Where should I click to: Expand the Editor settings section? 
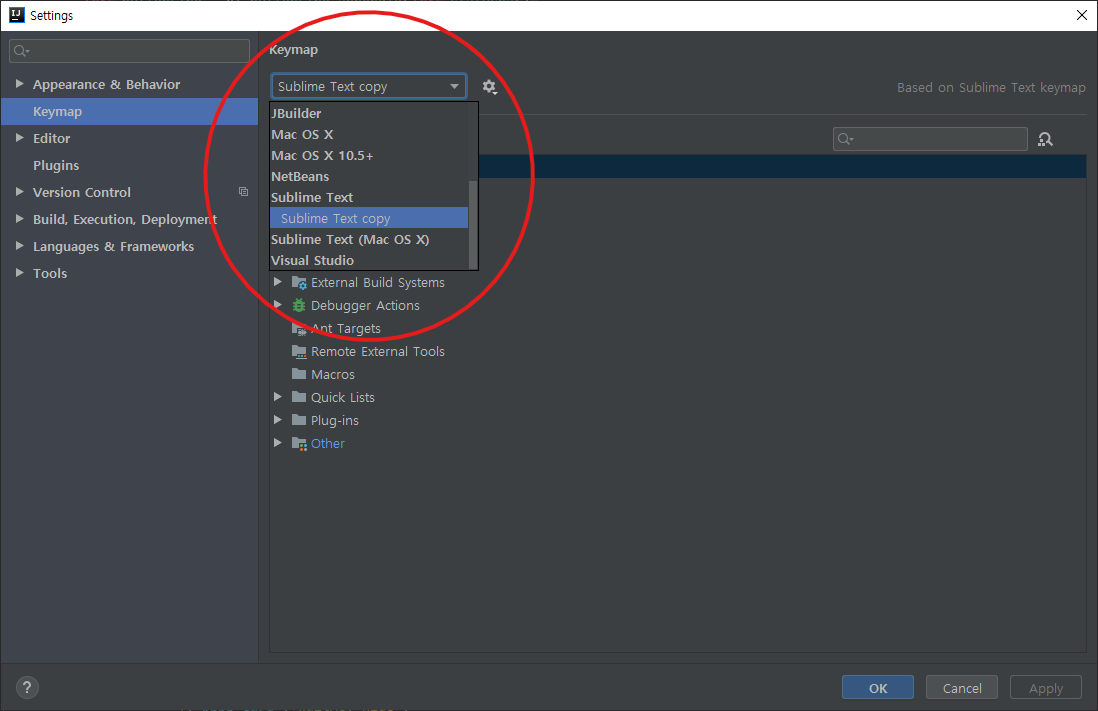20,138
